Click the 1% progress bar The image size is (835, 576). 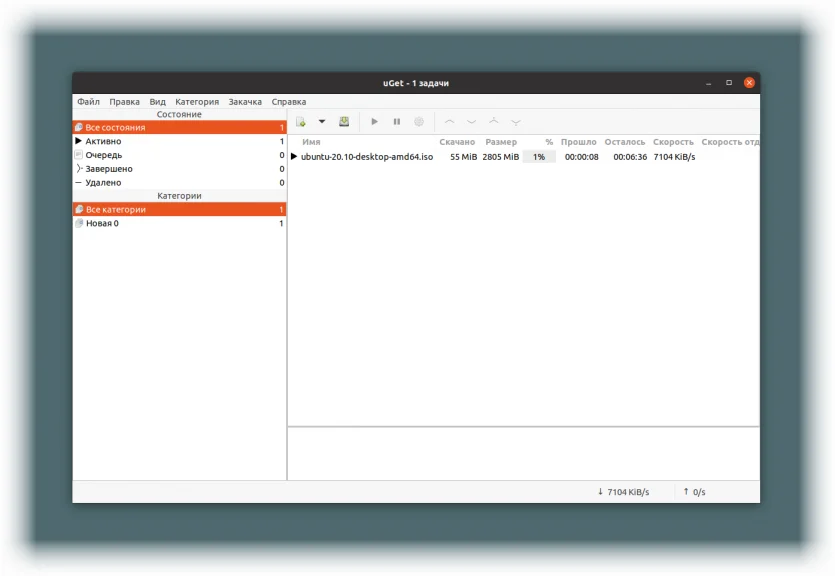click(539, 157)
